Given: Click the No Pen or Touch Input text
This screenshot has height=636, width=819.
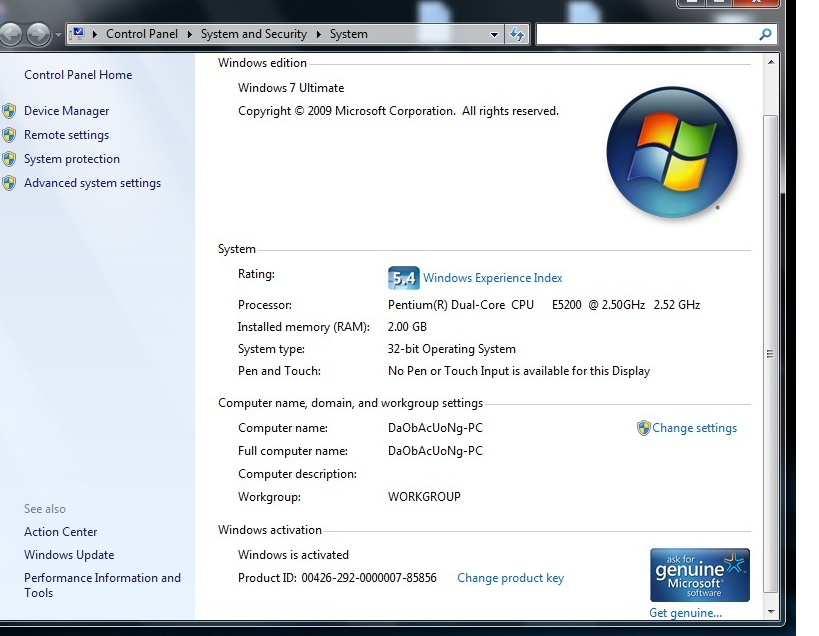Looking at the screenshot, I should click(x=519, y=371).
